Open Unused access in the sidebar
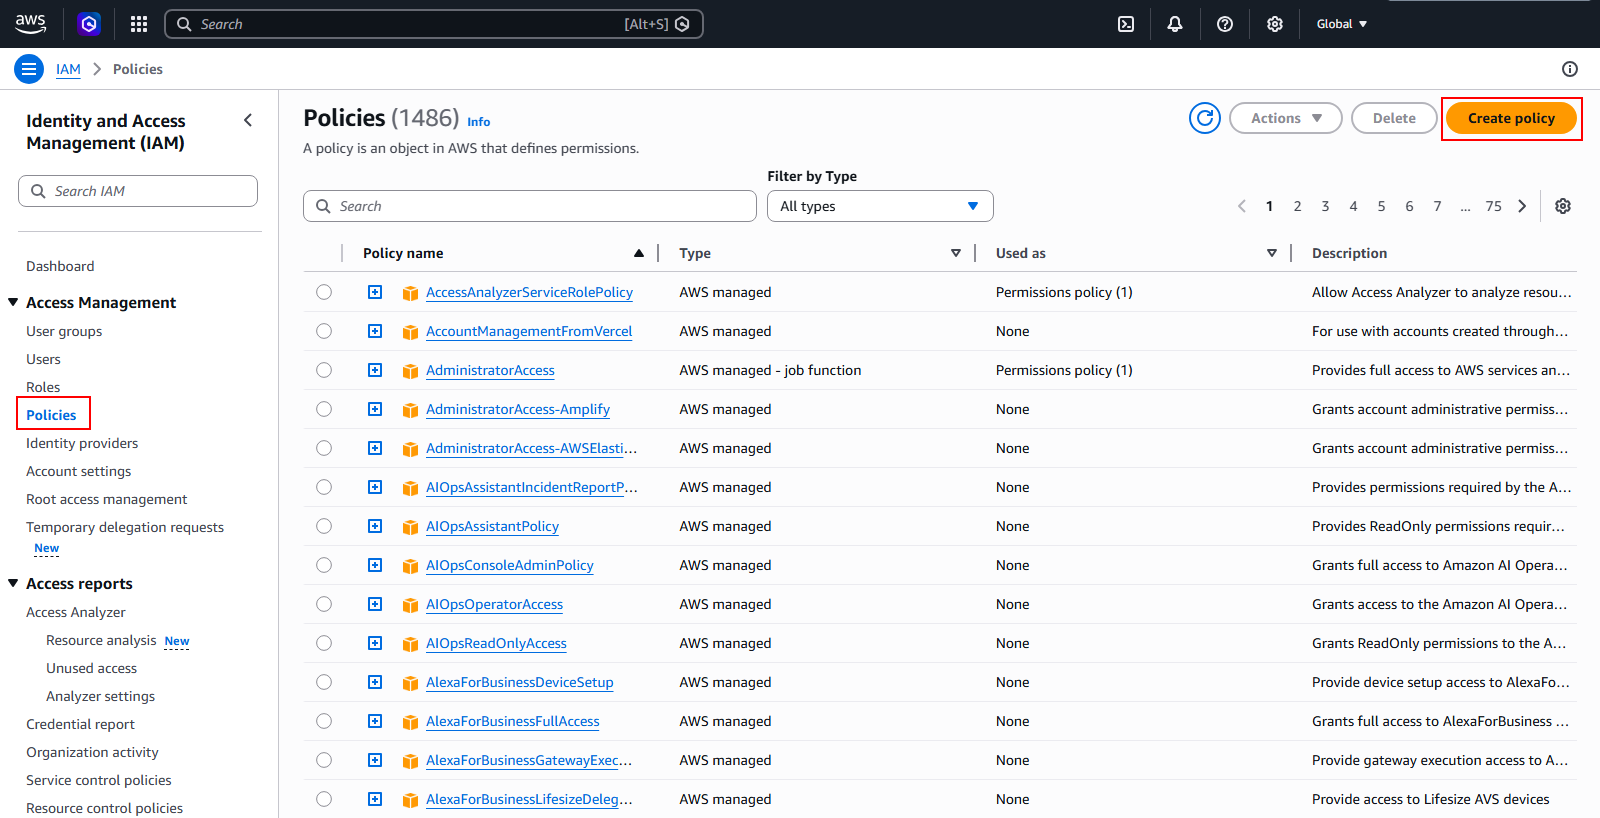1600x818 pixels. (91, 668)
